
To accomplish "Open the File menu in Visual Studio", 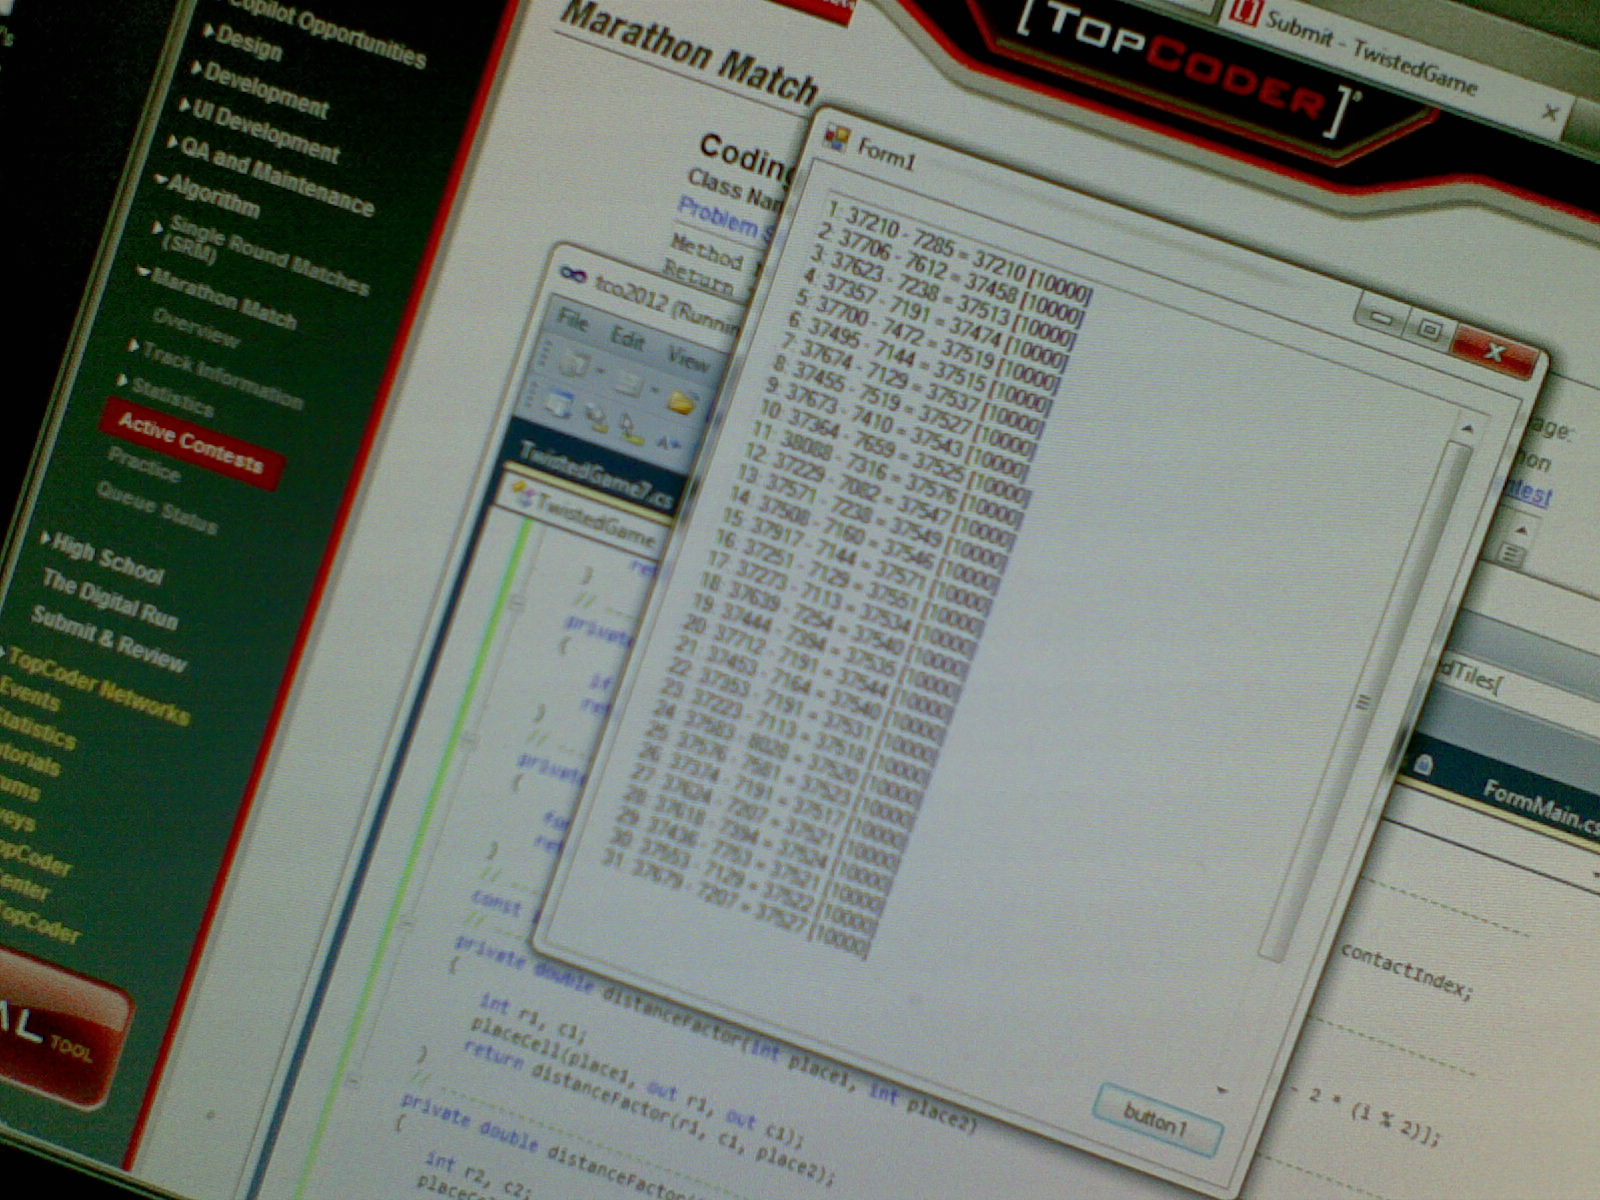I will pos(572,320).
